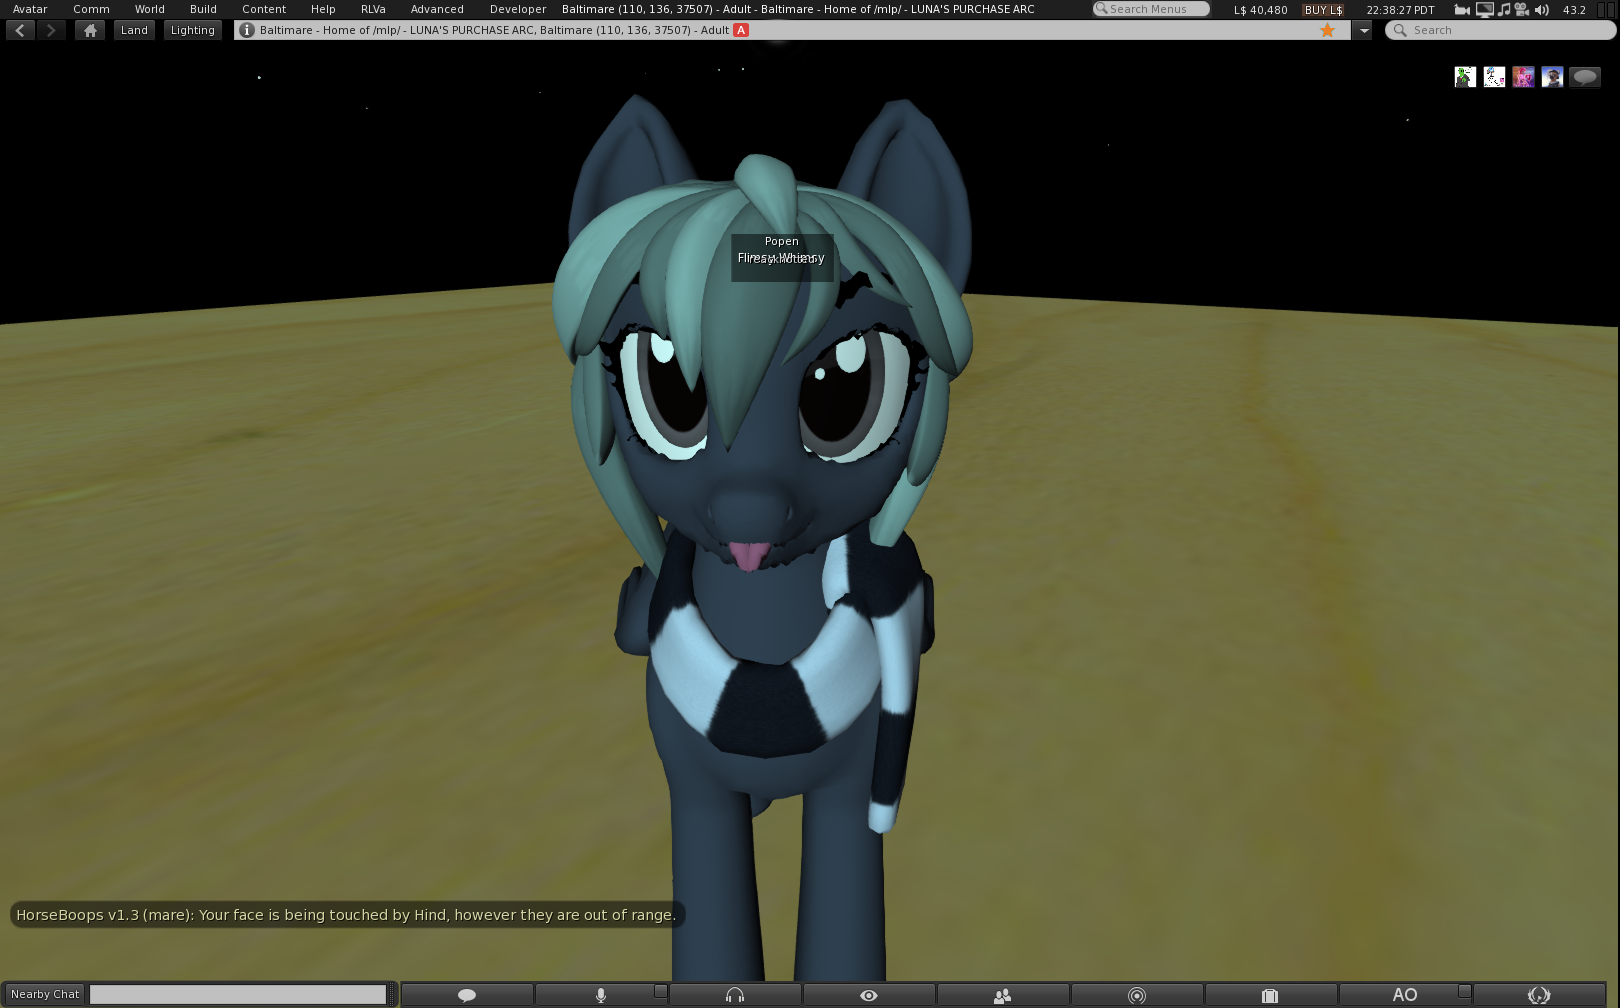The height and width of the screenshot is (1008, 1620).
Task: Click the Popen avatar name tag
Action: pos(782,241)
